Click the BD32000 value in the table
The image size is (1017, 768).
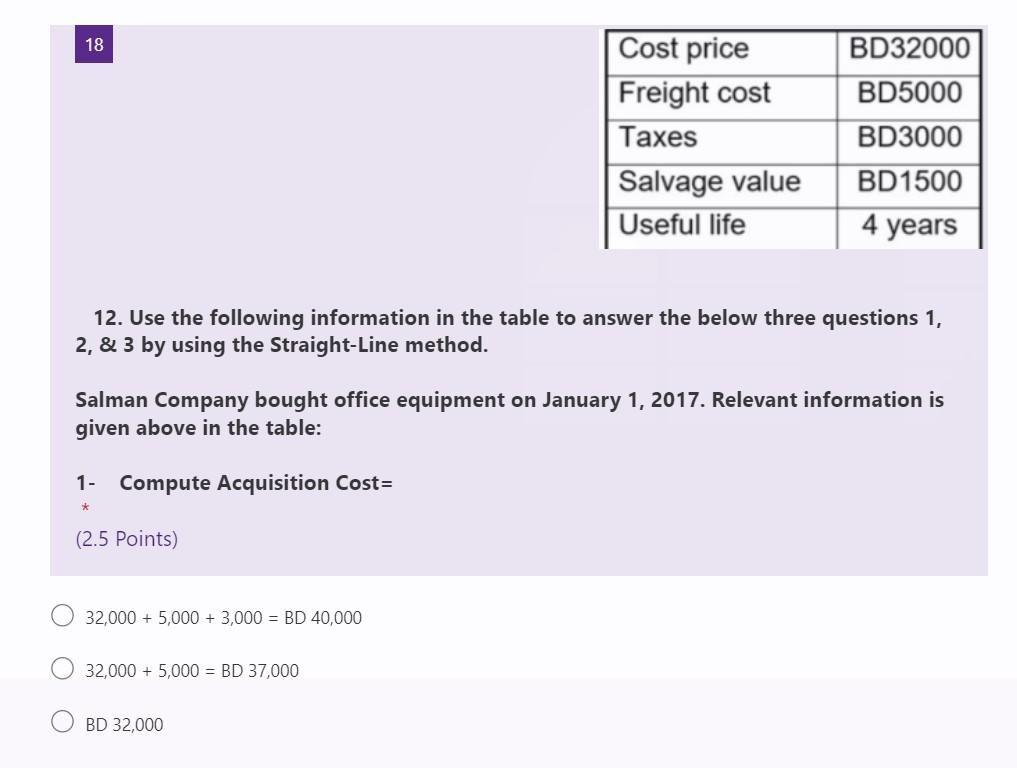(x=908, y=48)
